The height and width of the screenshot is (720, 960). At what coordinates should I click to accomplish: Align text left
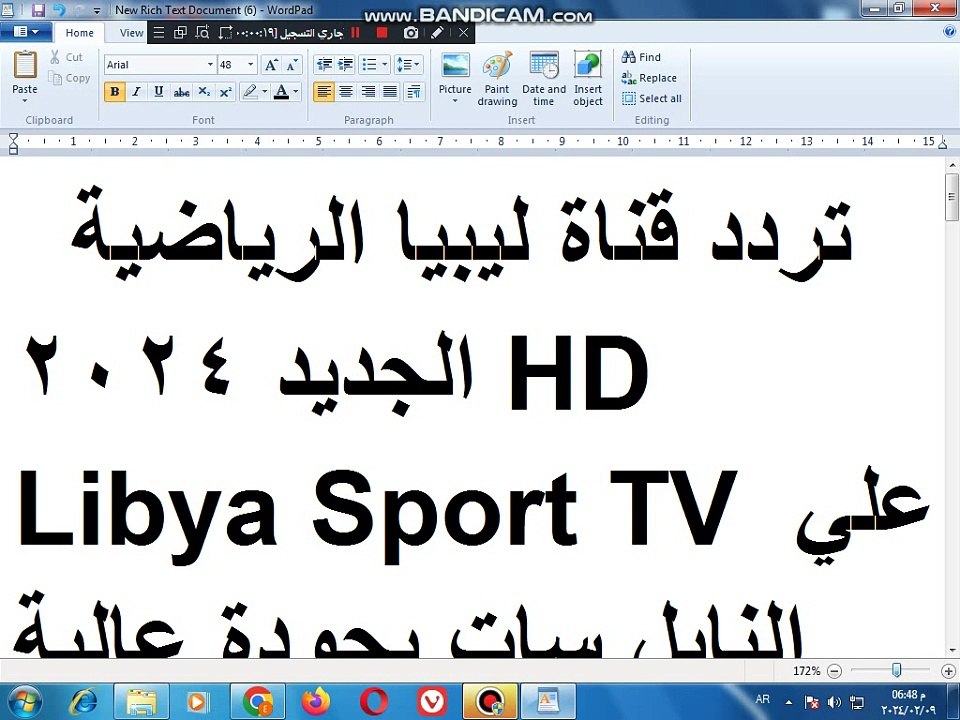pyautogui.click(x=324, y=92)
